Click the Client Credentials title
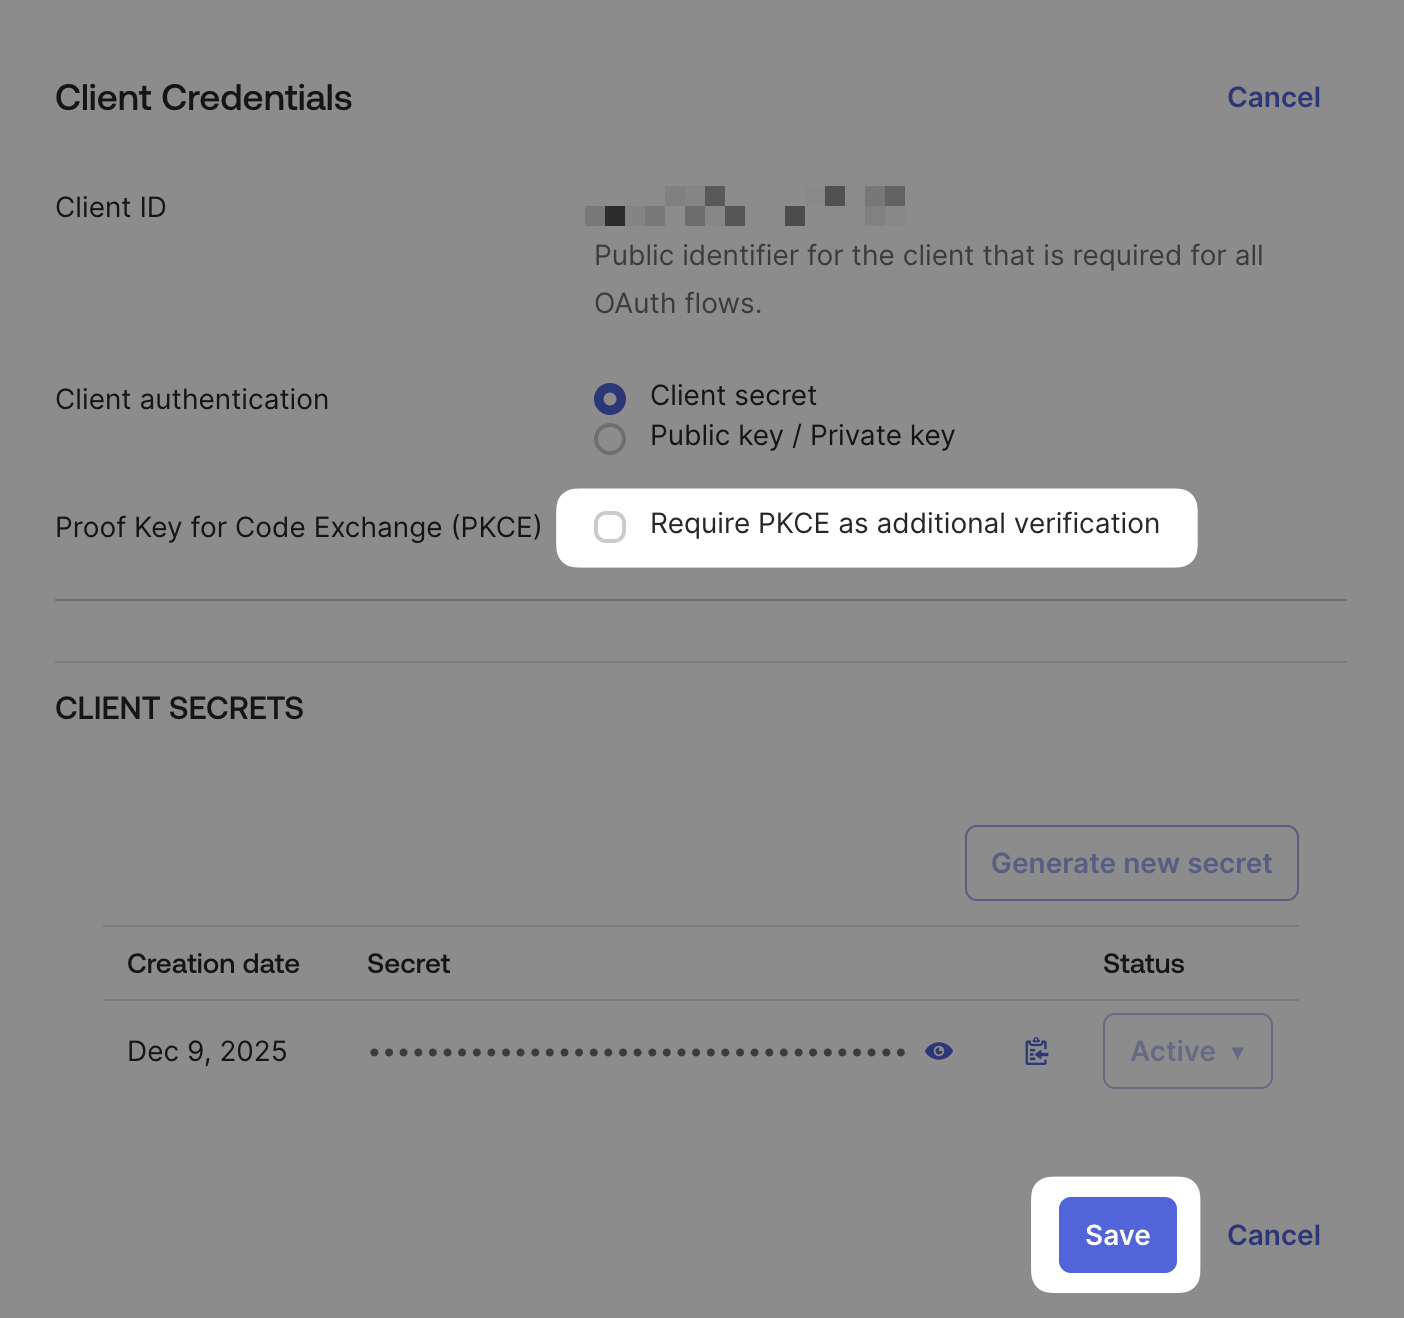The width and height of the screenshot is (1404, 1318). (203, 97)
